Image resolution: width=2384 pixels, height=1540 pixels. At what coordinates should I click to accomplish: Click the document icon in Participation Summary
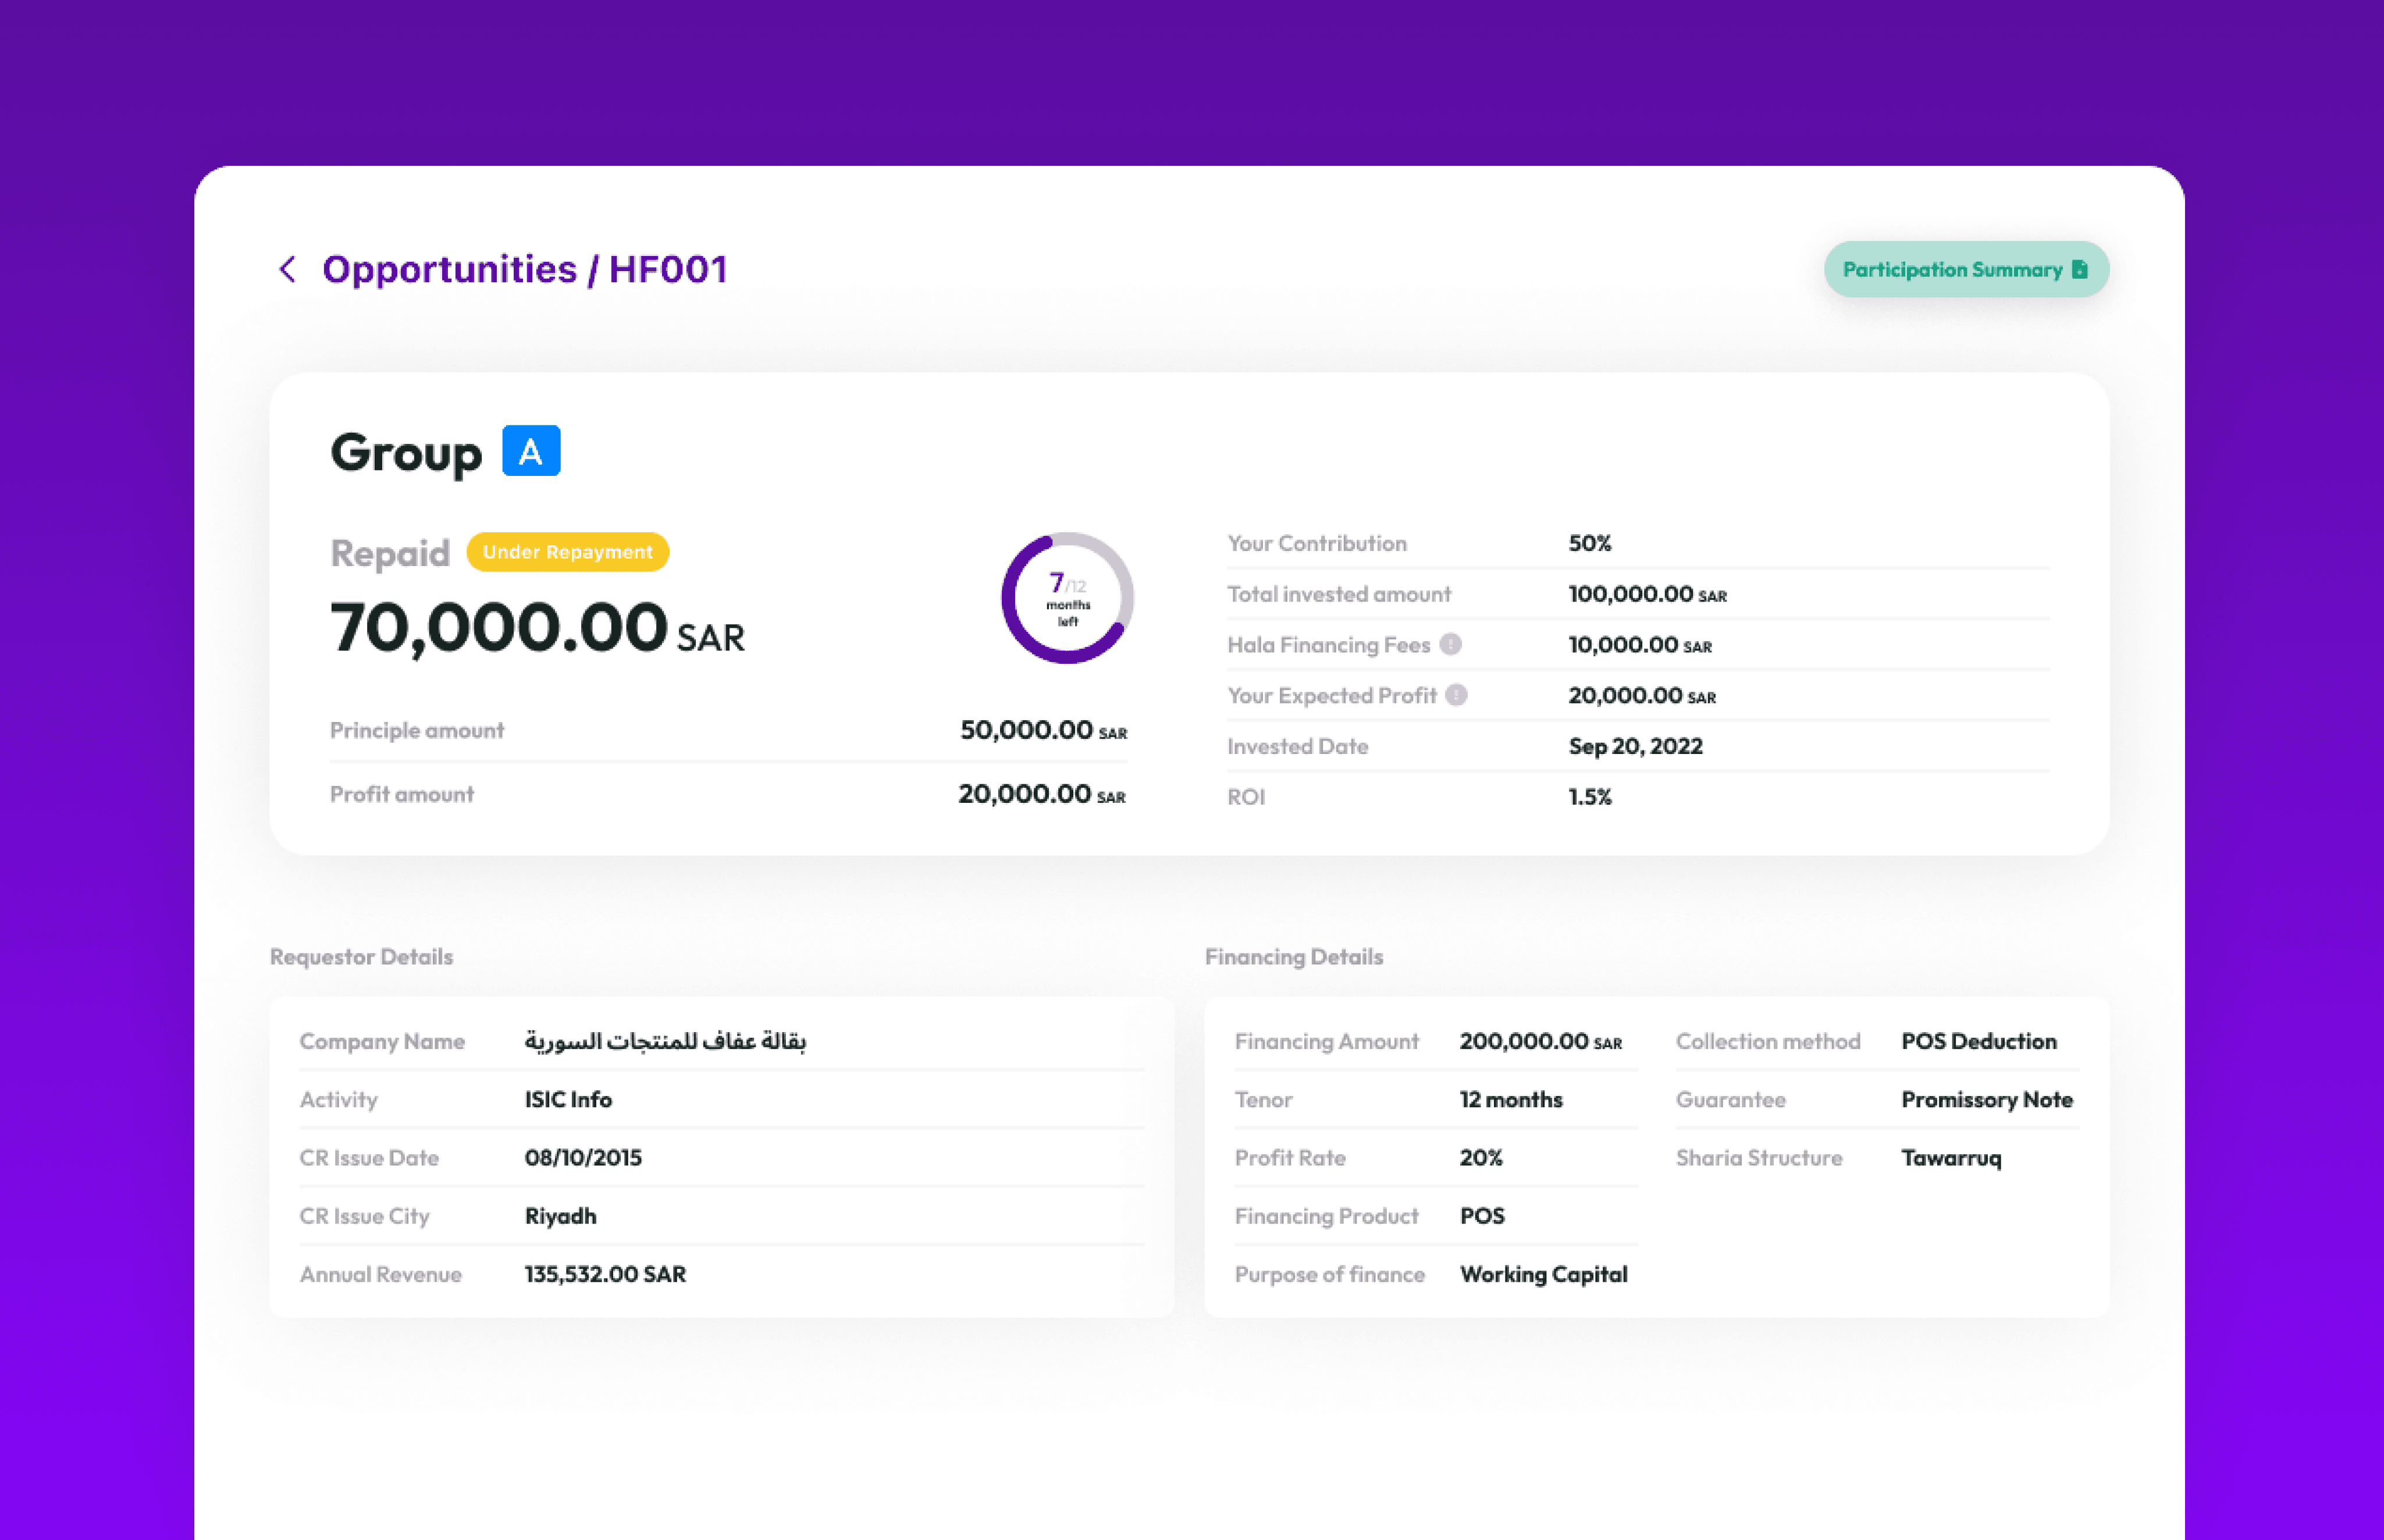pos(2079,269)
